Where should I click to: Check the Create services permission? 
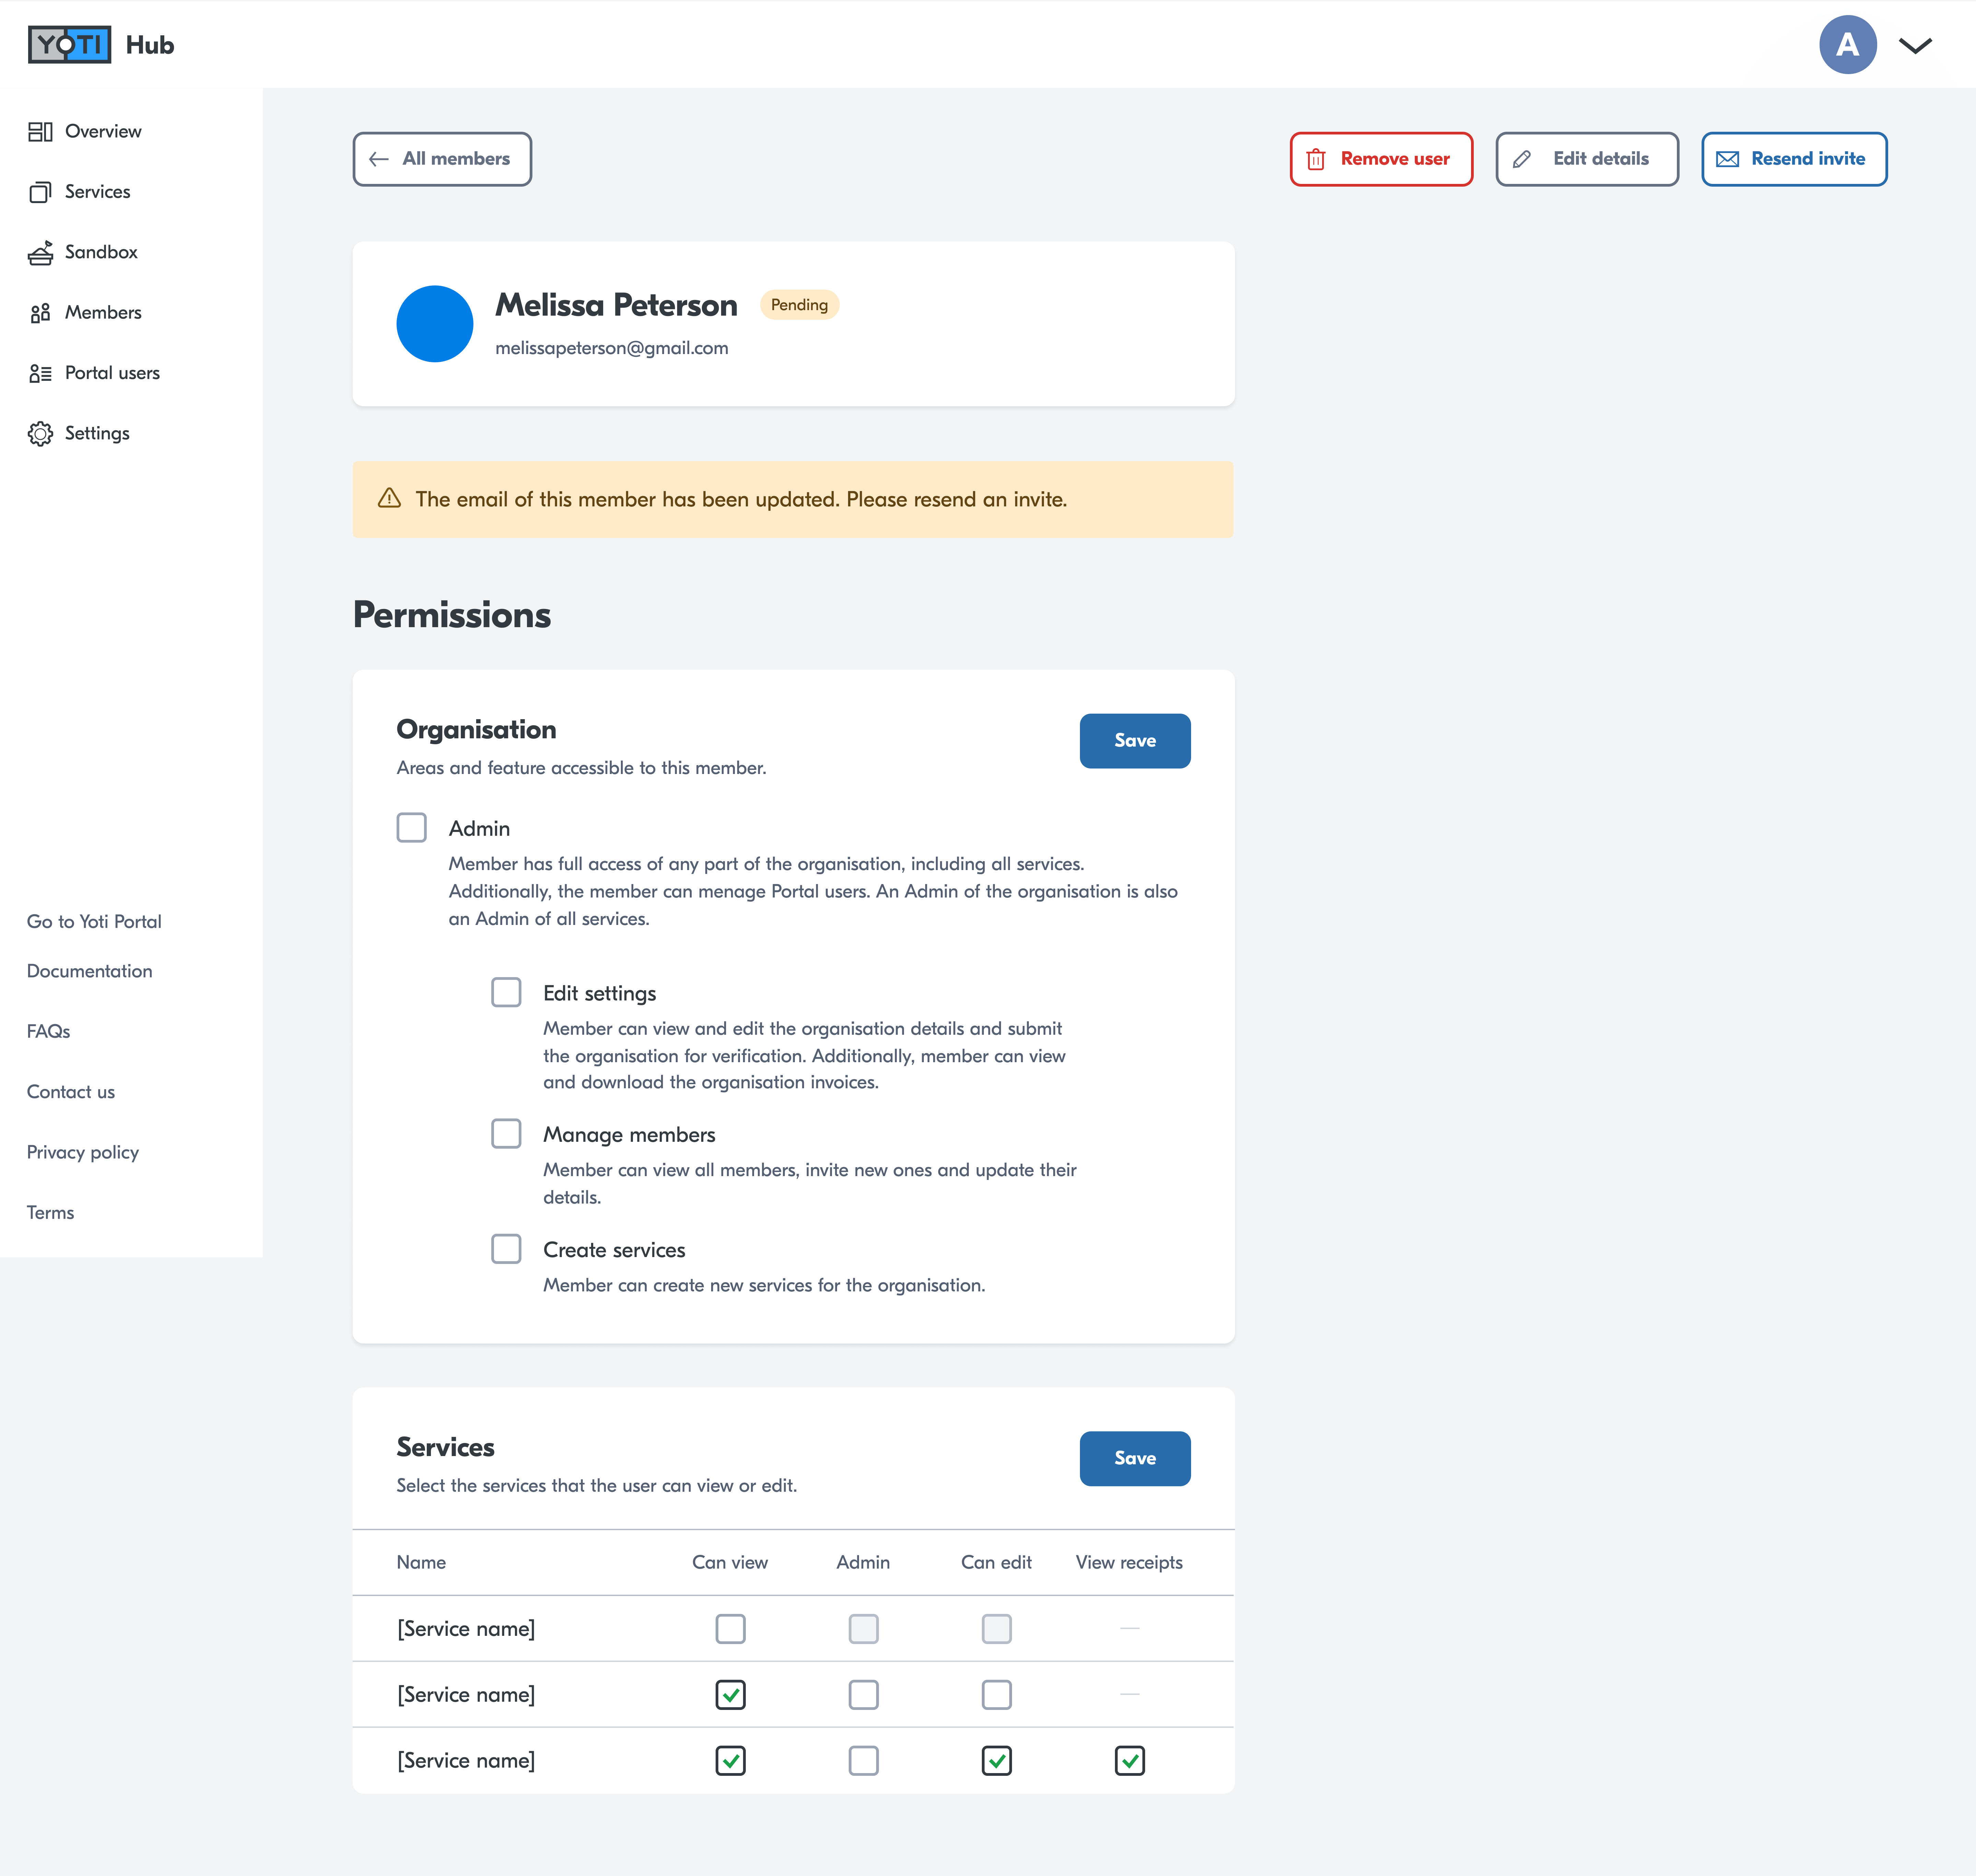[506, 1249]
